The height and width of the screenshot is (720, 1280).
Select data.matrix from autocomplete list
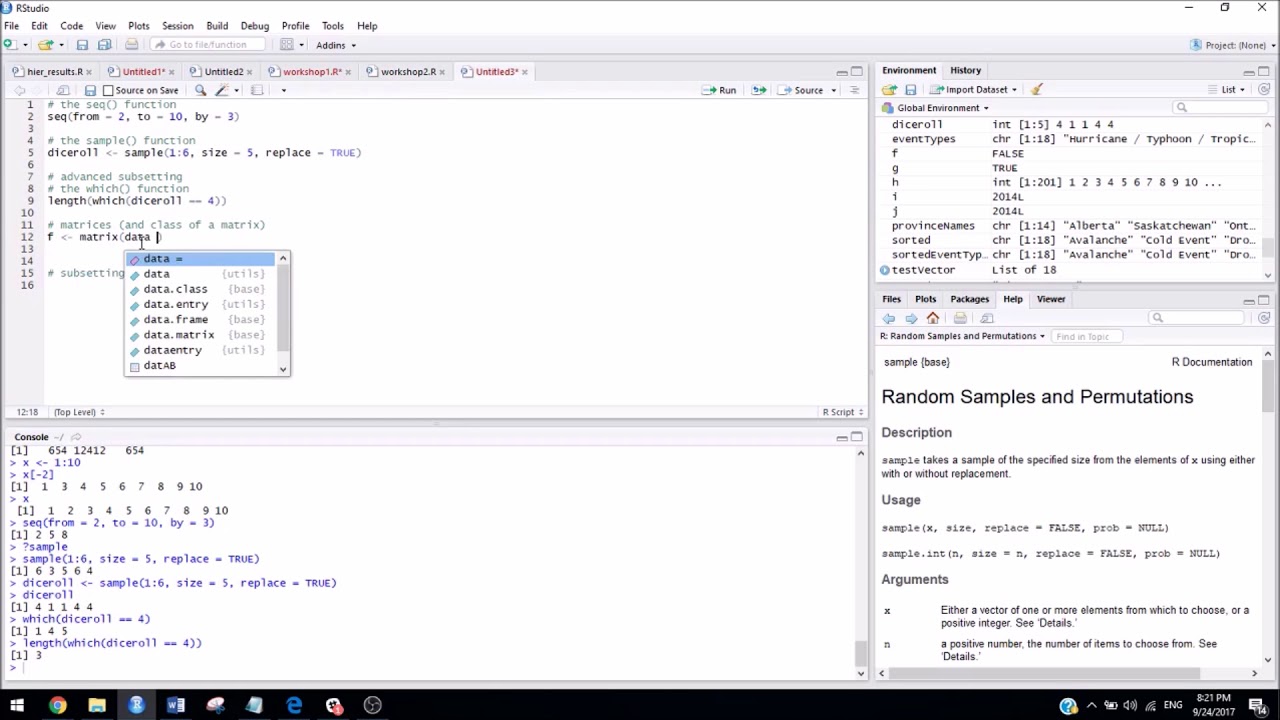tap(200, 335)
